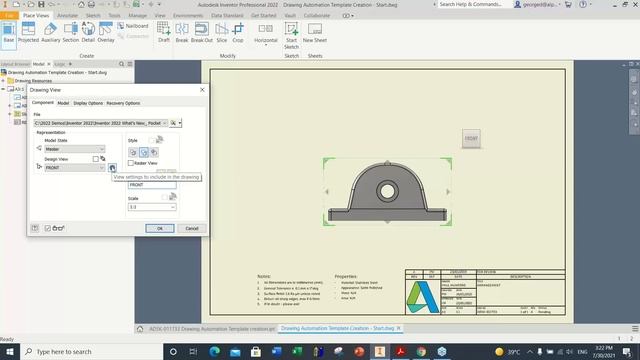
Task: Switch to the Manage ribbon tab
Action: pos(138,16)
